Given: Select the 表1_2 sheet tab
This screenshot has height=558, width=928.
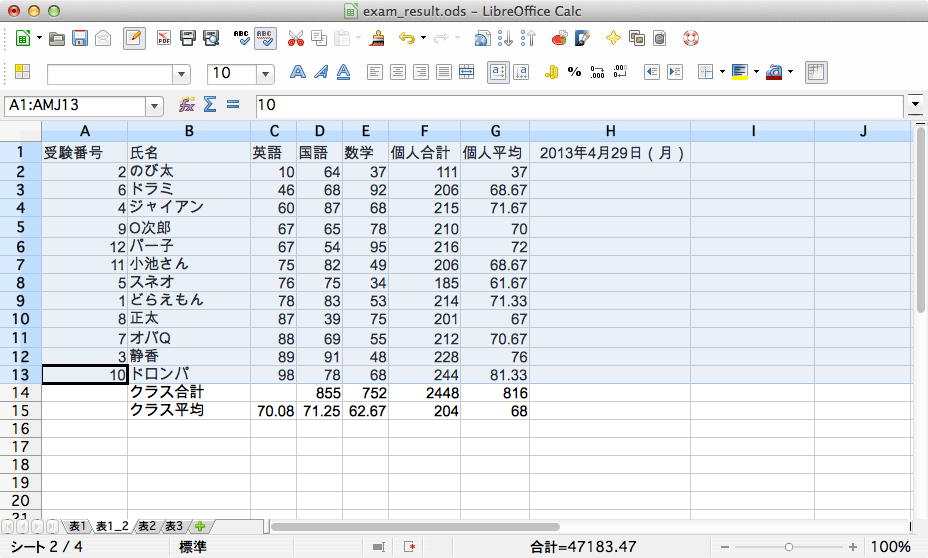Looking at the screenshot, I should pos(112,526).
